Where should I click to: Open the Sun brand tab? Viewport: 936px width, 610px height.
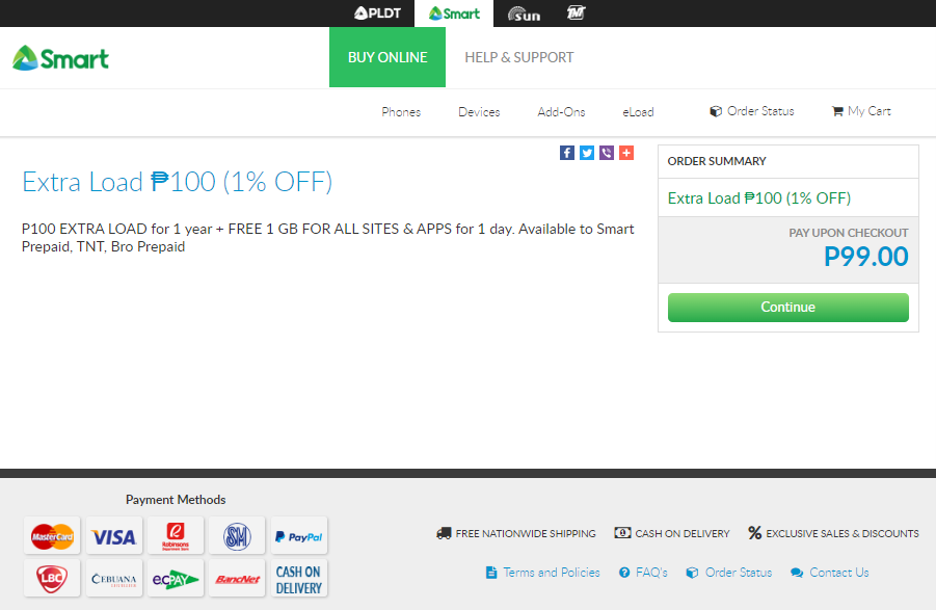click(x=524, y=14)
